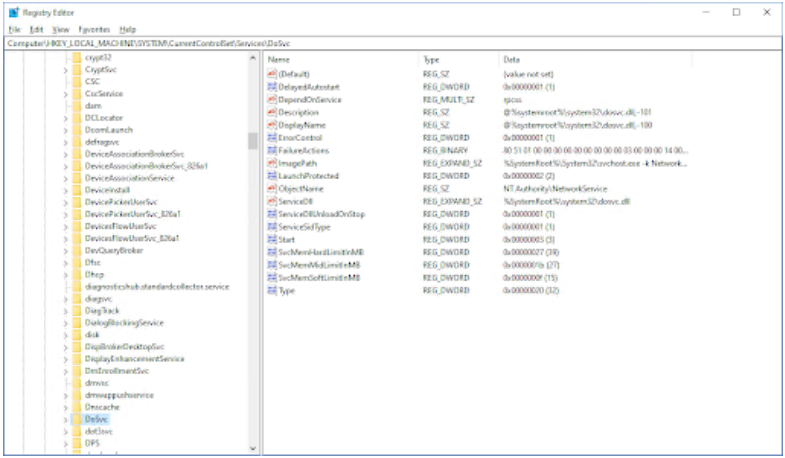
Task: Expand the CryptSvc key
Action: [65, 69]
